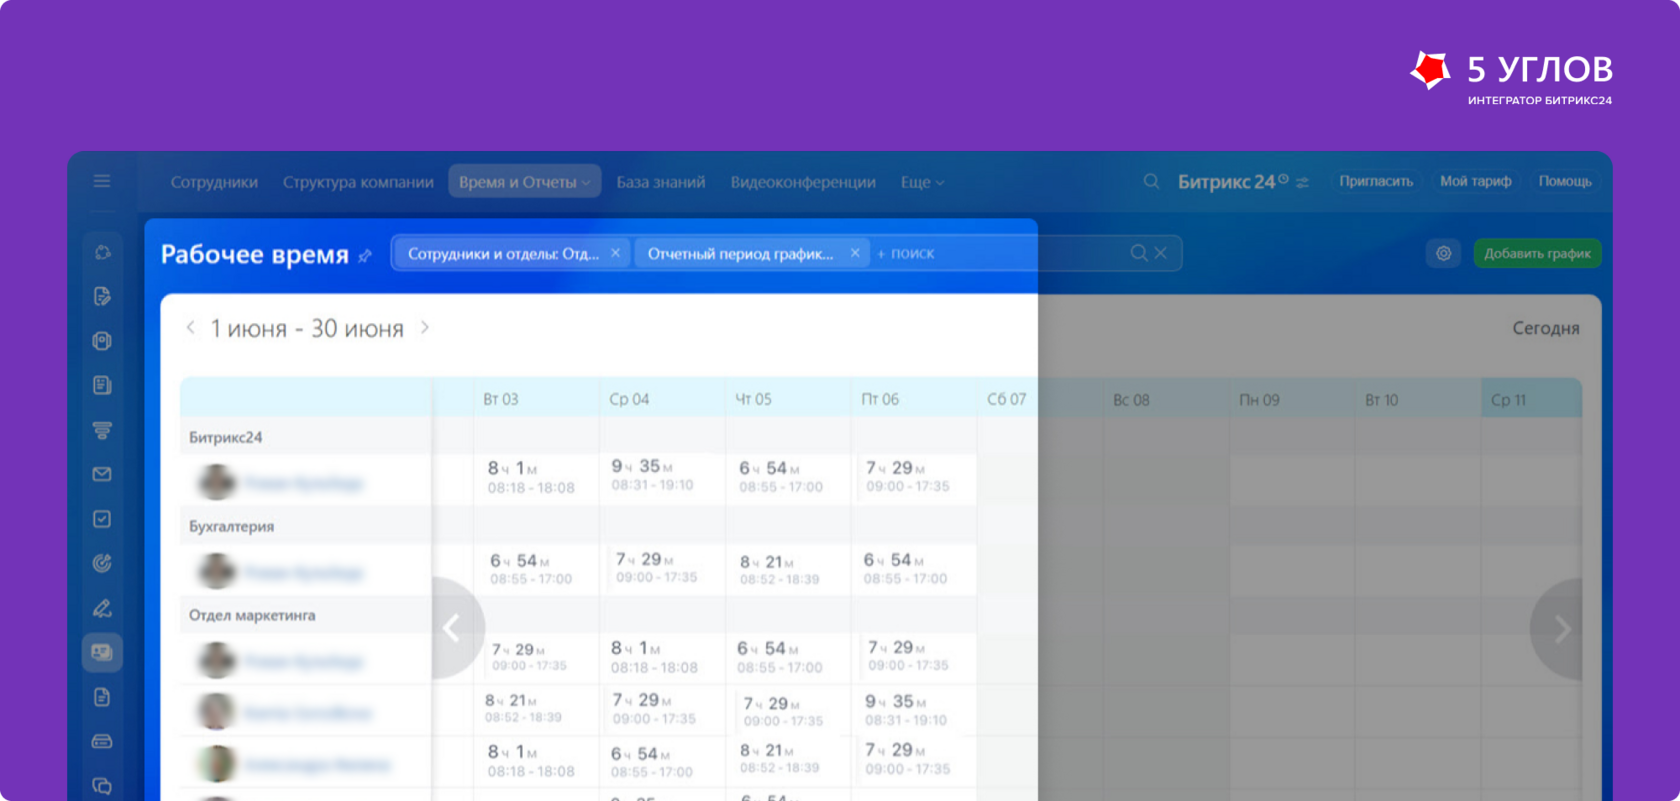Expand the Время и Отчеты dropdown
The height and width of the screenshot is (801, 1680).
click(x=524, y=182)
